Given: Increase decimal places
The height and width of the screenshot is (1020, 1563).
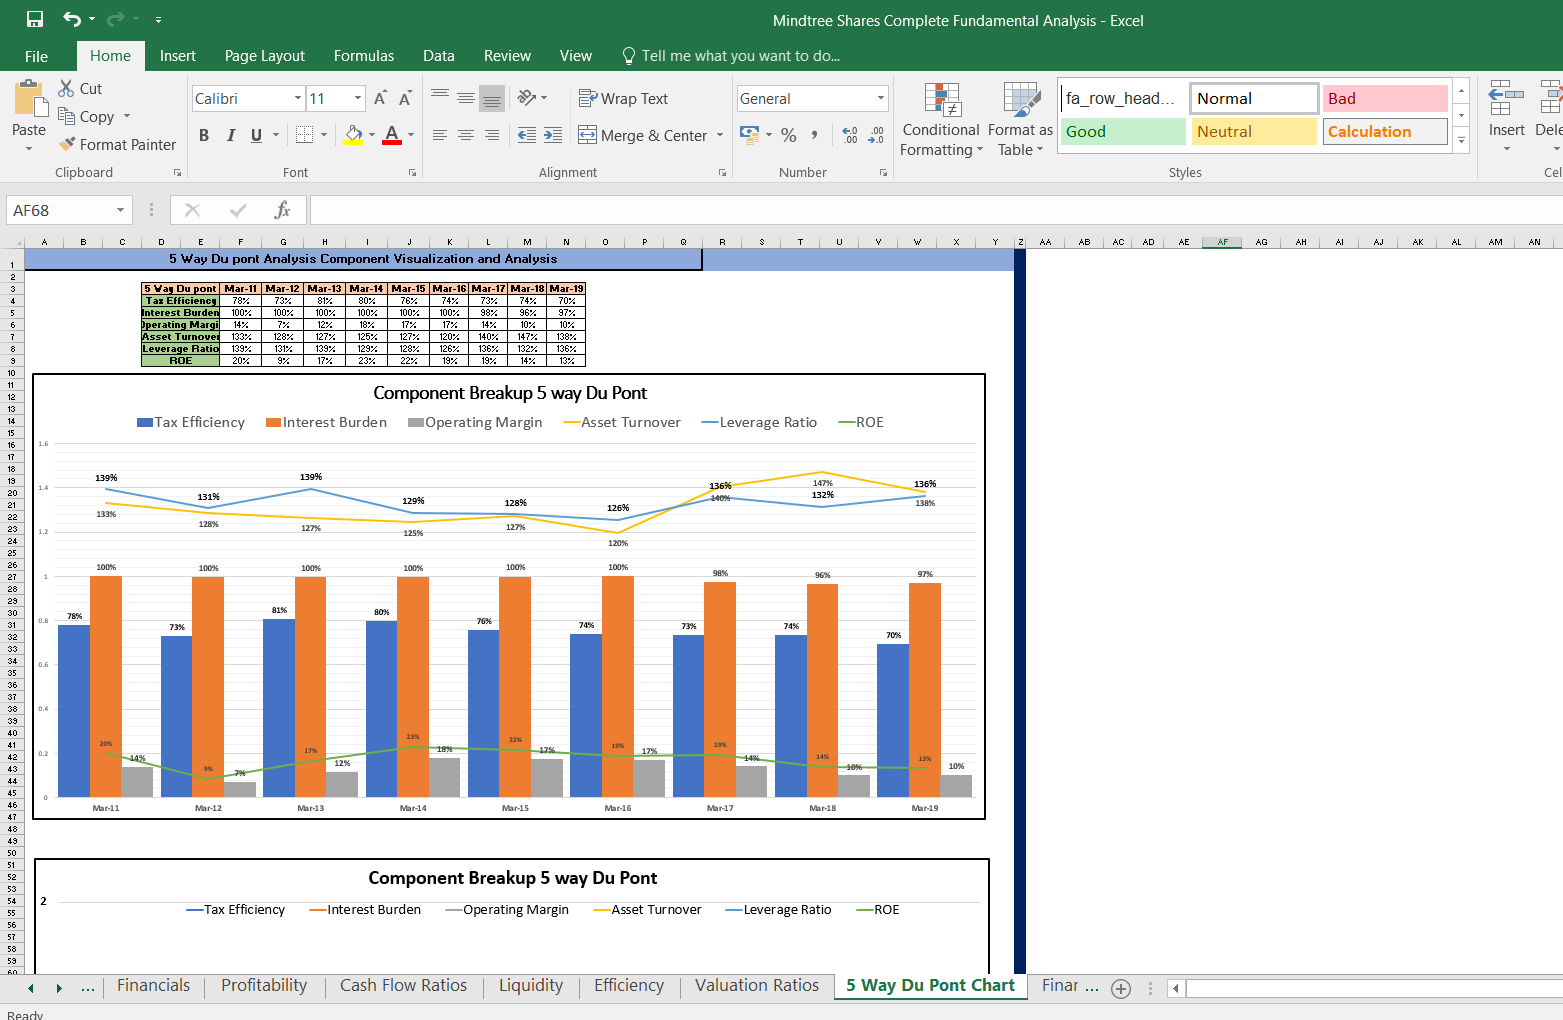Looking at the screenshot, I should pos(850,135).
